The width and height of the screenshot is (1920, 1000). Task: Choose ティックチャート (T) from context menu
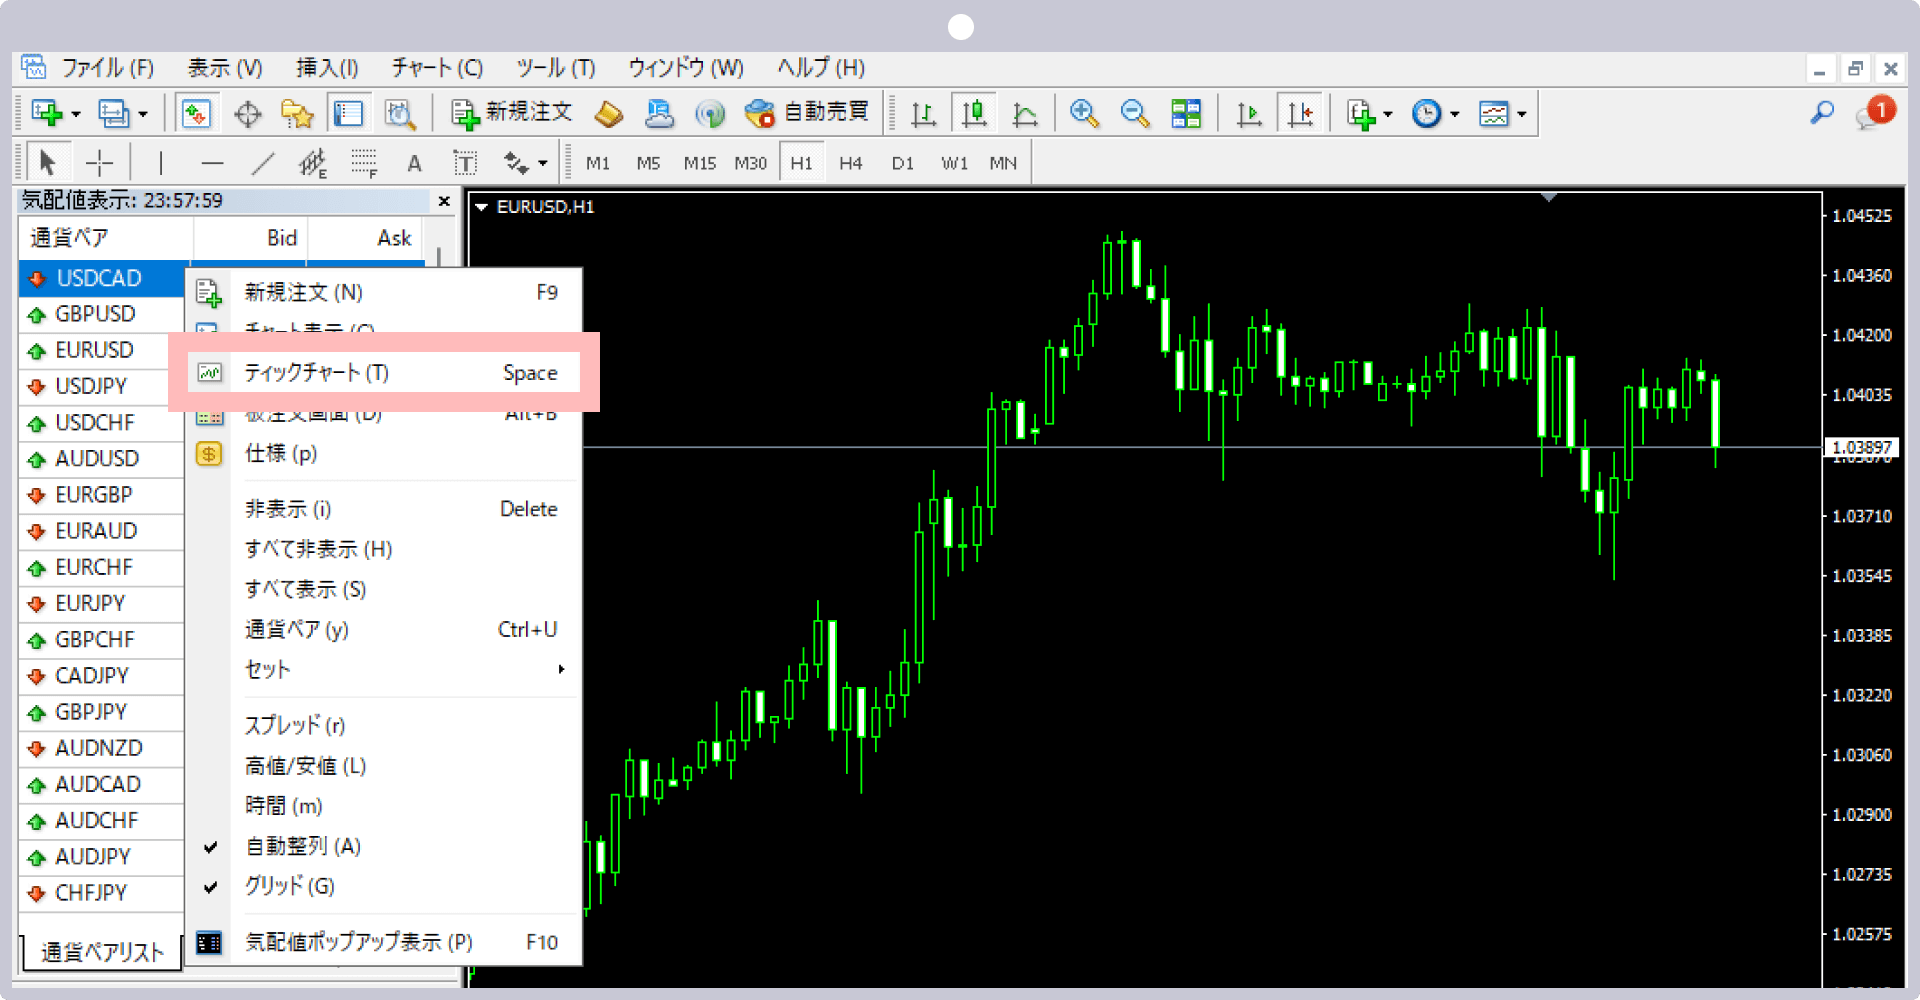coord(385,373)
